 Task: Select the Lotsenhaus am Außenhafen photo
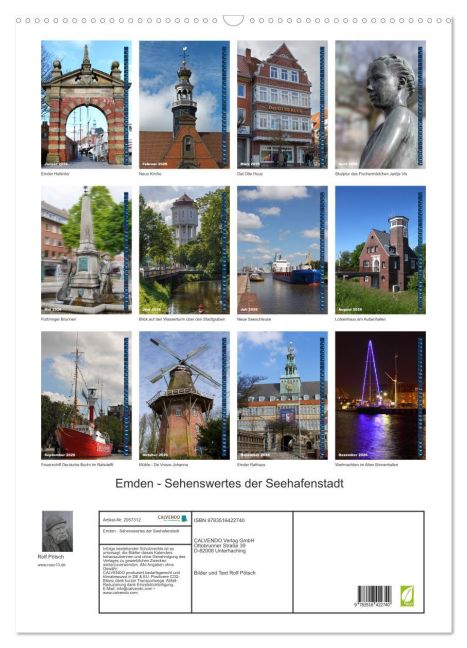(x=380, y=250)
